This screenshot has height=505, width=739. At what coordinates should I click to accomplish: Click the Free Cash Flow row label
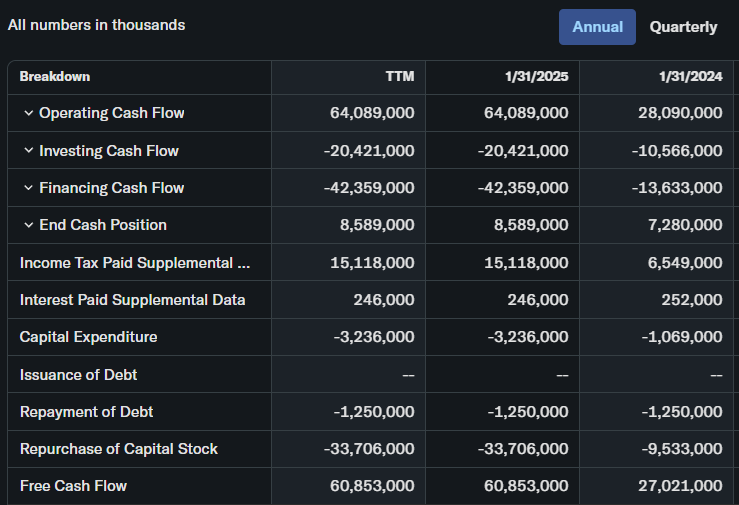(x=74, y=486)
